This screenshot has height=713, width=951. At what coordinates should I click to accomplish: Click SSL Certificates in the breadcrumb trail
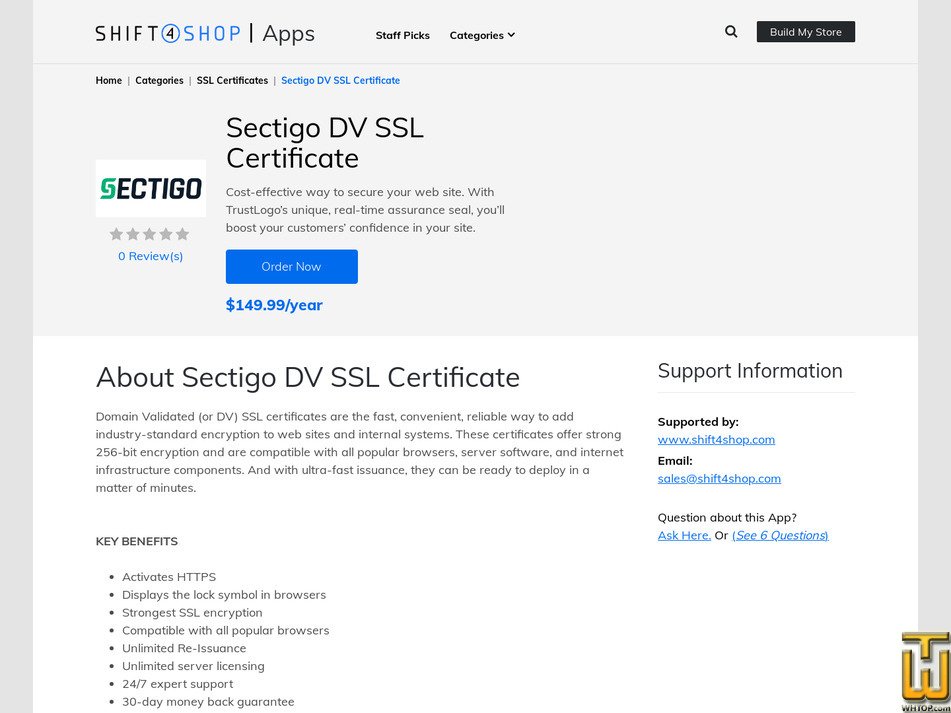[x=231, y=80]
